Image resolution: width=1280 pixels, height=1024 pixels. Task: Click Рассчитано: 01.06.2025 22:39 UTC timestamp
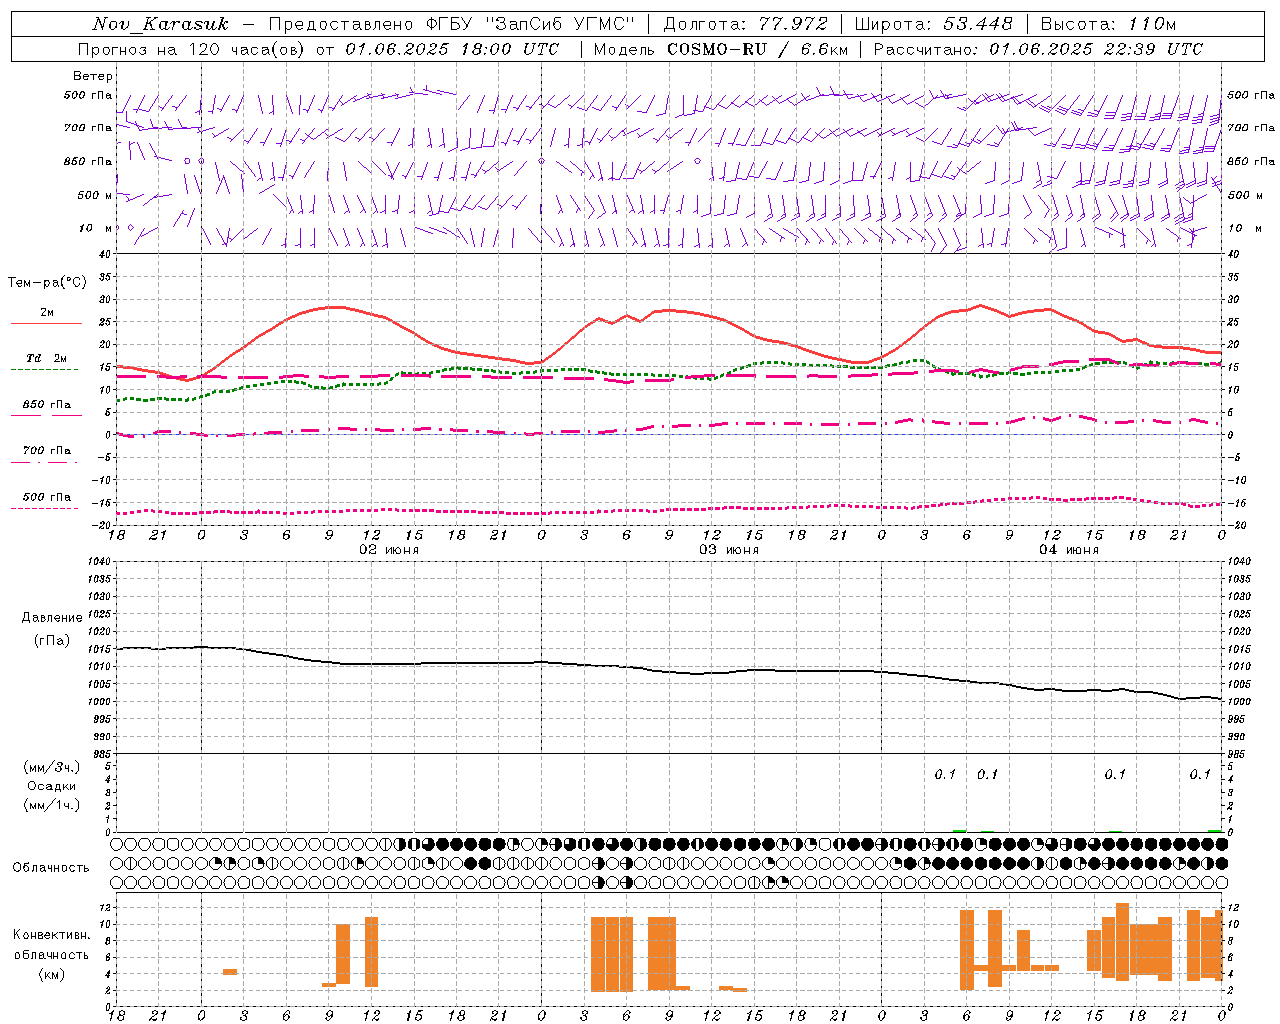pyautogui.click(x=1038, y=49)
